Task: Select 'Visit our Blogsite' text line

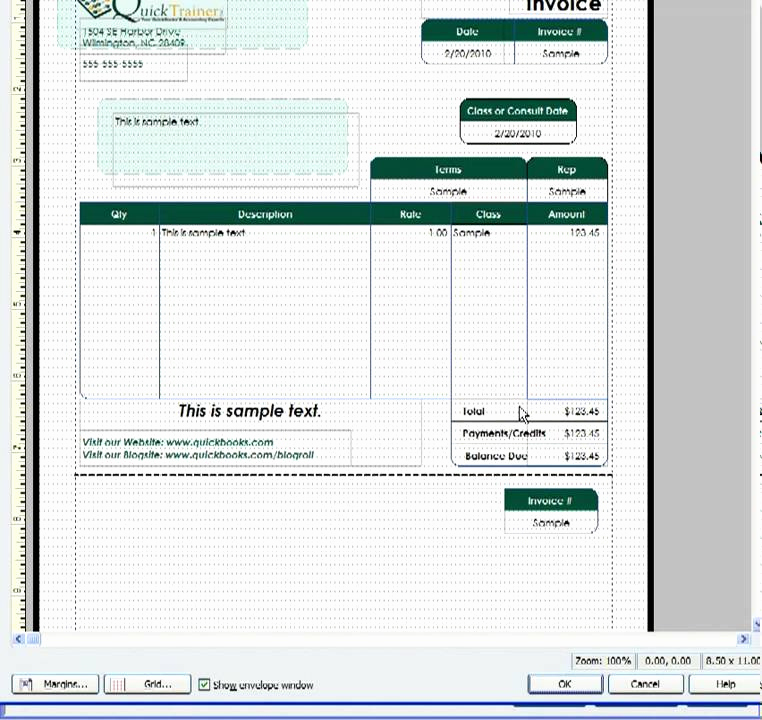Action: (x=198, y=455)
